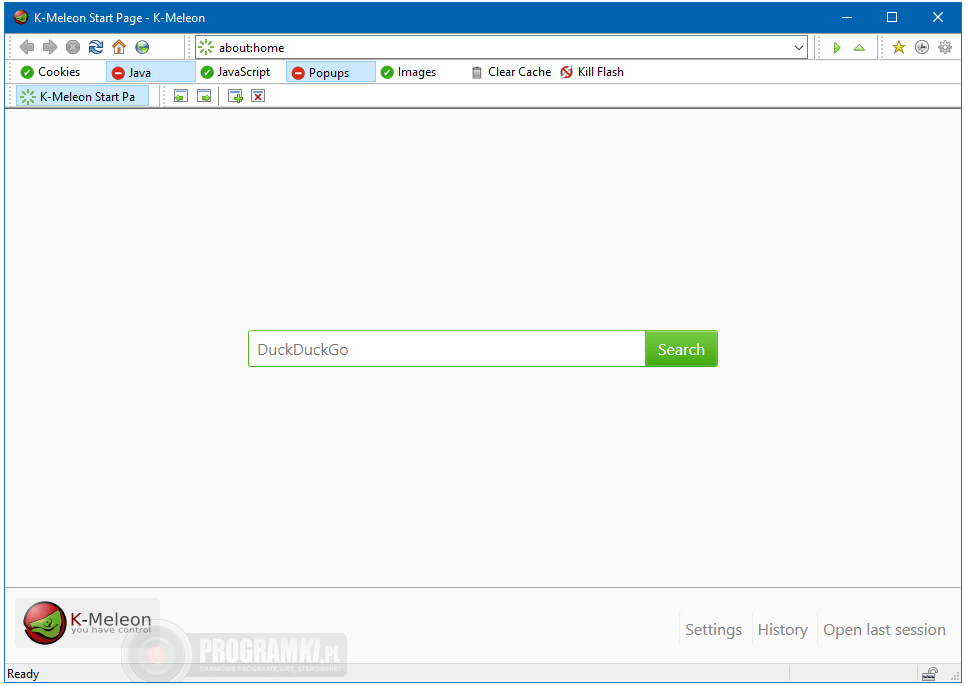Go back with the left arrow icon
The height and width of the screenshot is (686, 965).
[26, 47]
